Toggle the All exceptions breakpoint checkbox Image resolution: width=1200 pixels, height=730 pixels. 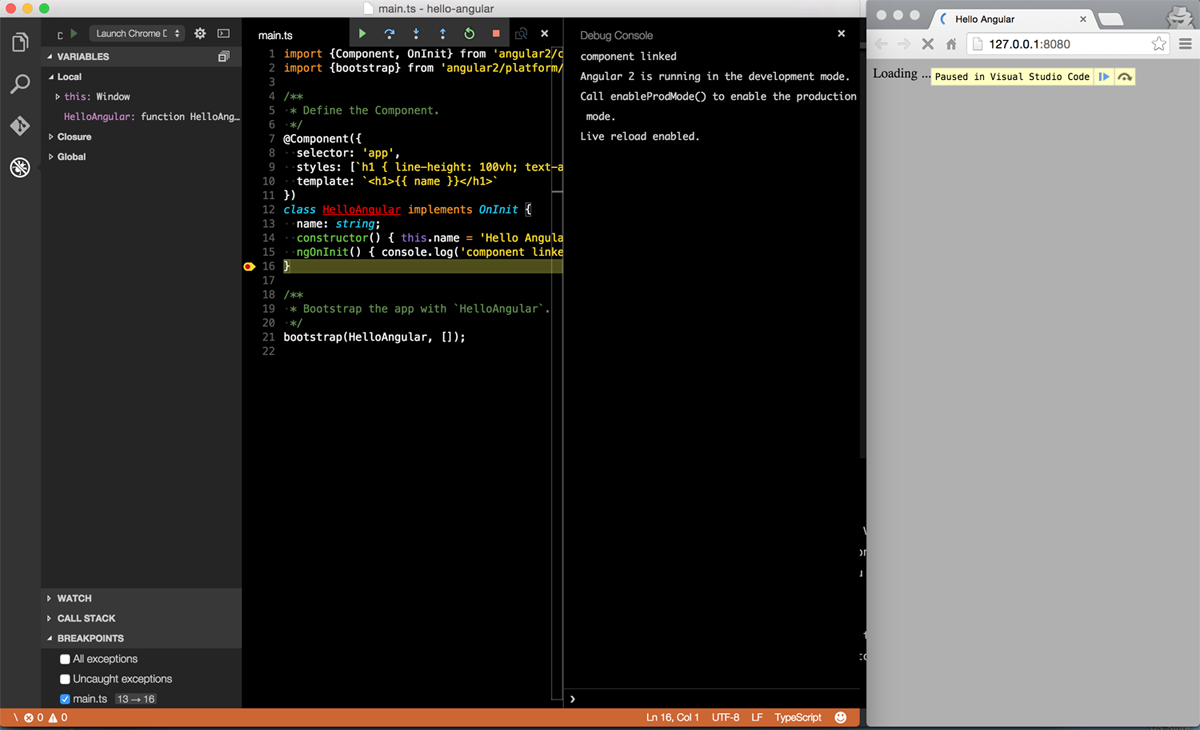pos(64,658)
